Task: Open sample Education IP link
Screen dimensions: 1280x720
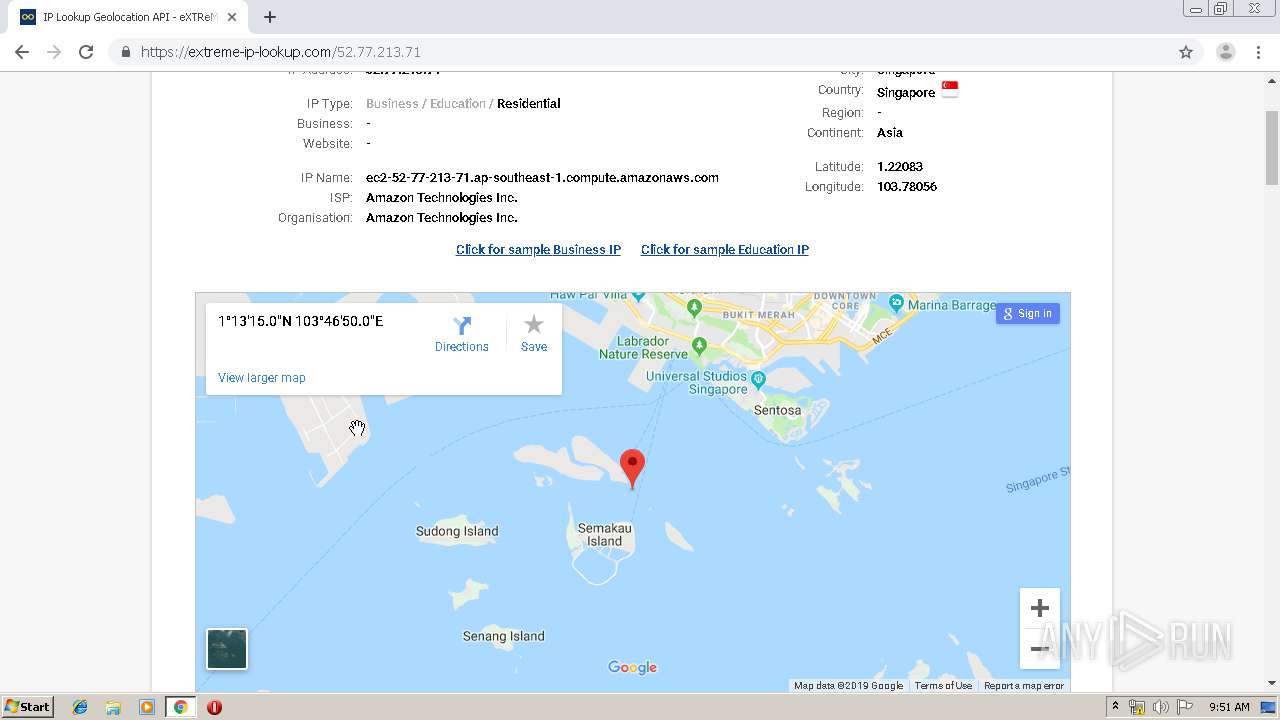Action: coord(725,250)
